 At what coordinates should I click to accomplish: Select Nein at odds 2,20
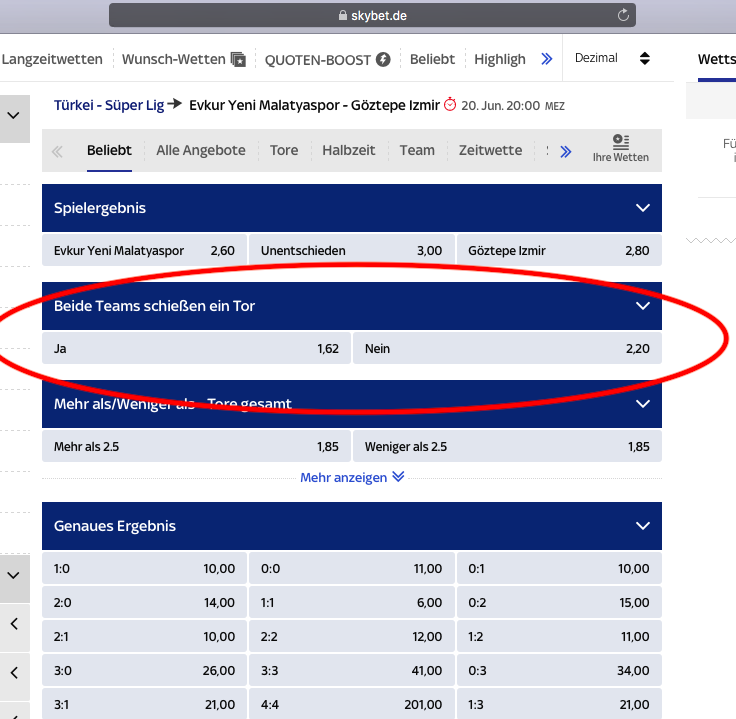[x=507, y=348]
